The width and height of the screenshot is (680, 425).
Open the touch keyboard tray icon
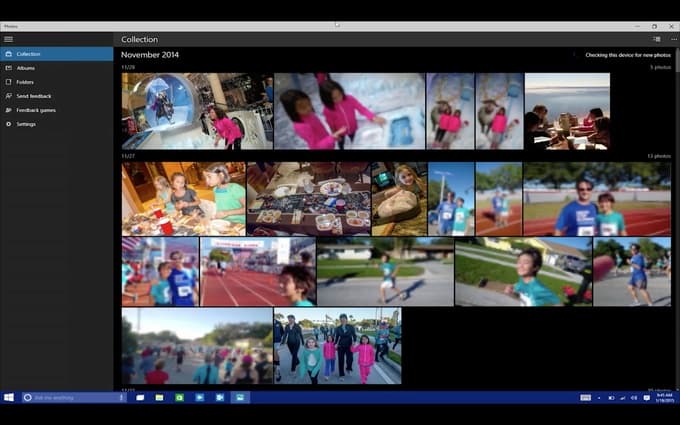click(x=585, y=398)
